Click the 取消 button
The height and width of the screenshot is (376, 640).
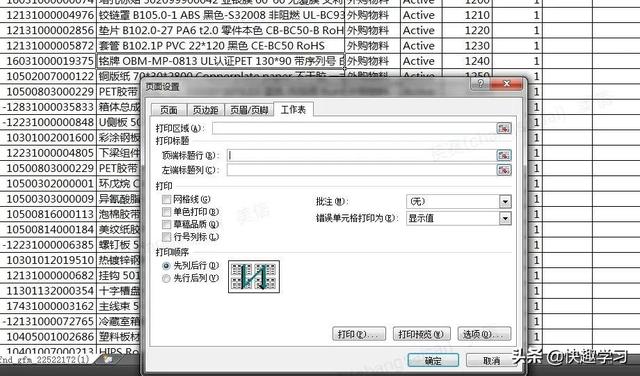(491, 360)
